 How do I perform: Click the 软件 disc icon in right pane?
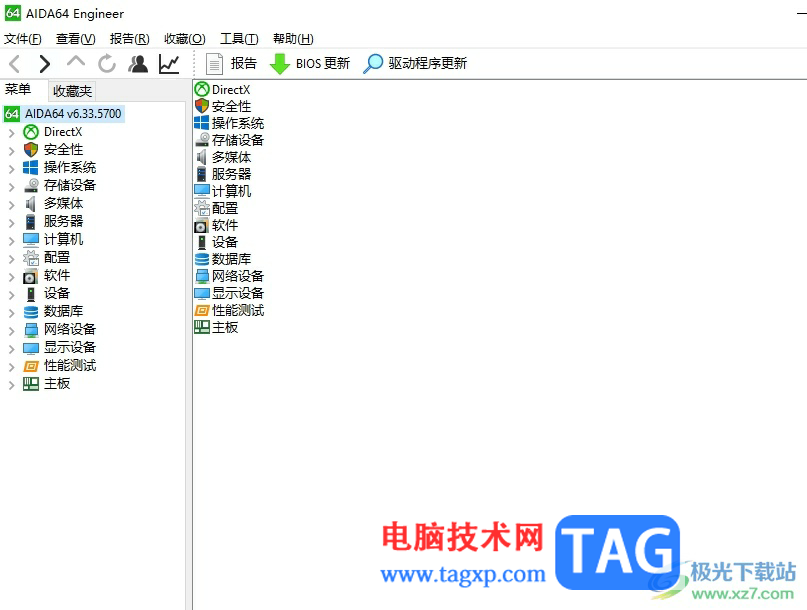click(x=201, y=225)
